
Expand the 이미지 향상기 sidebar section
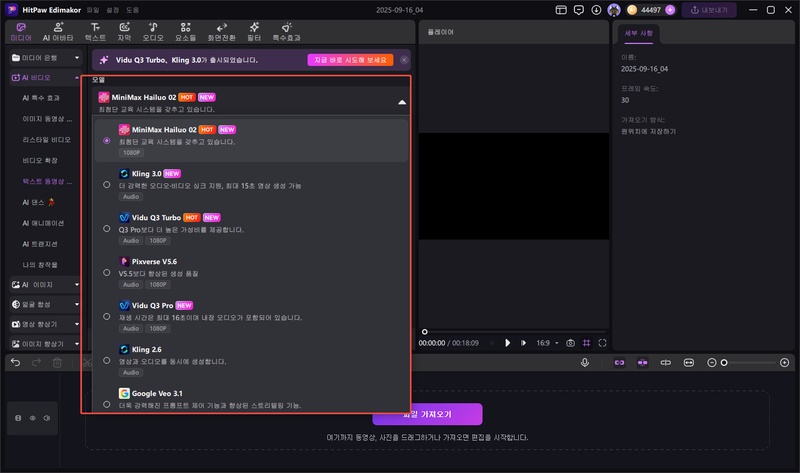[45, 344]
